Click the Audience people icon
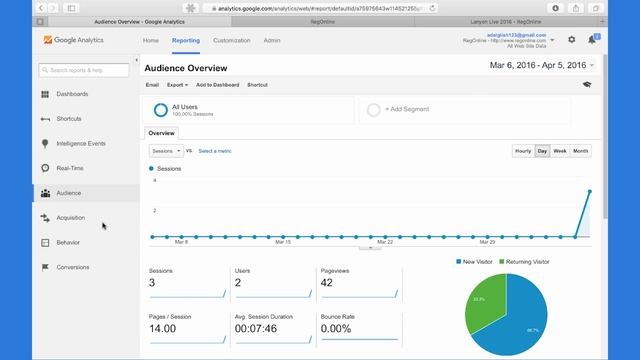Viewport: 640px width, 360px height. [45, 193]
